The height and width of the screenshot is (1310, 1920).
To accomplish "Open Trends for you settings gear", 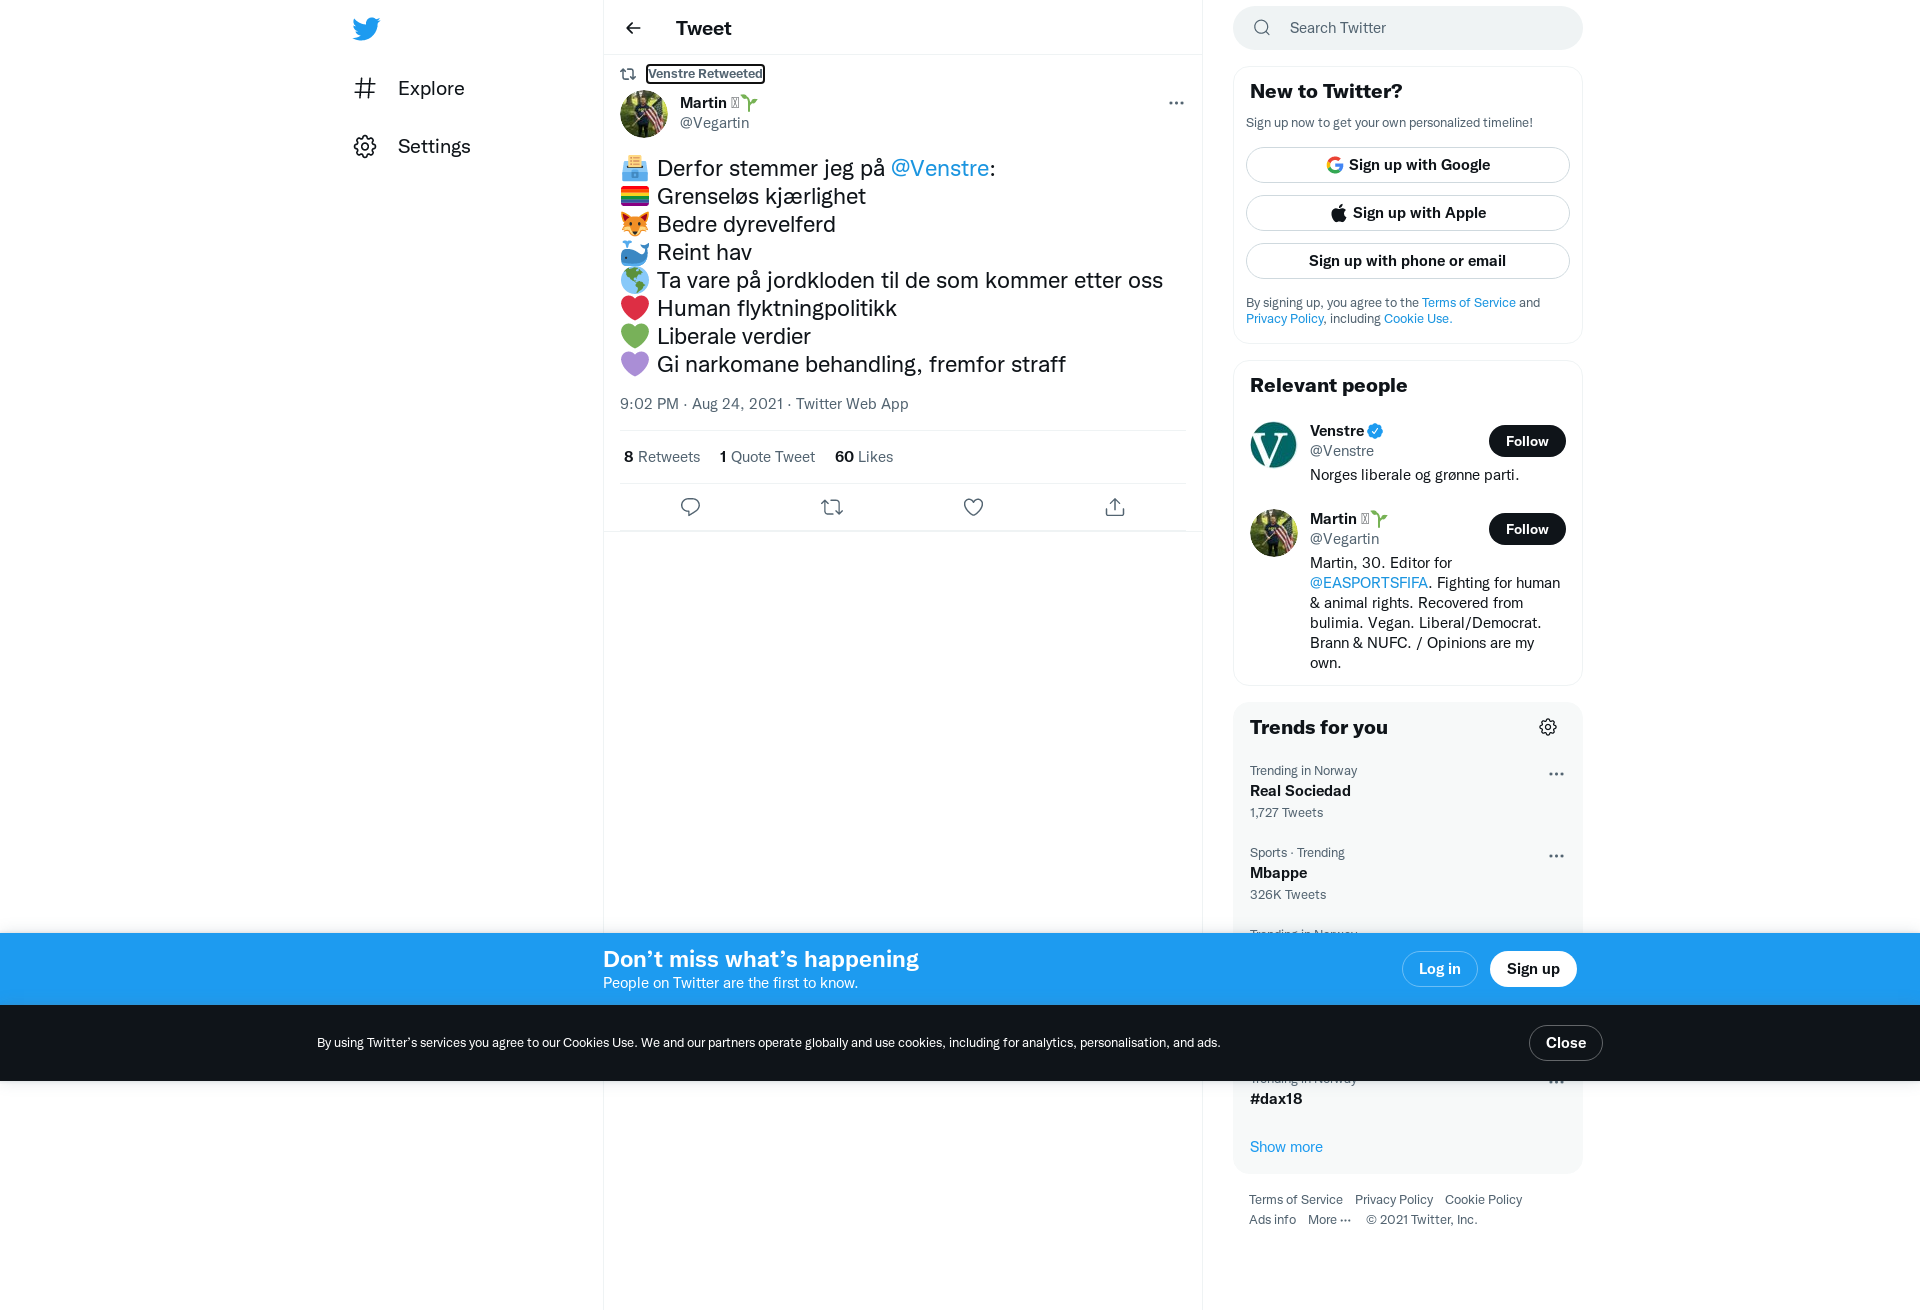I will pyautogui.click(x=1548, y=727).
